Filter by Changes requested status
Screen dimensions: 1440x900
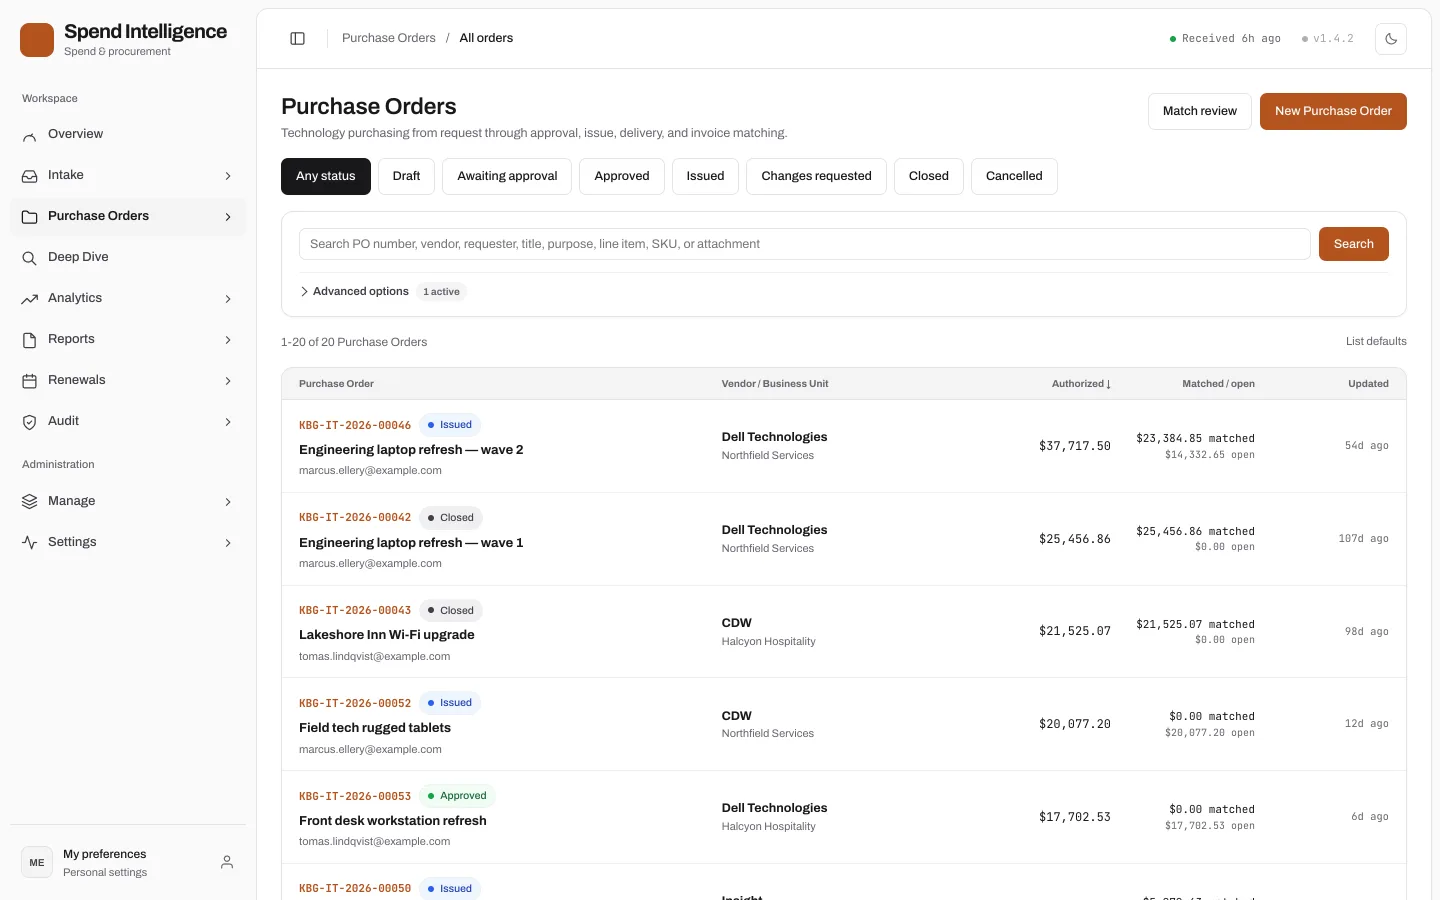point(816,176)
